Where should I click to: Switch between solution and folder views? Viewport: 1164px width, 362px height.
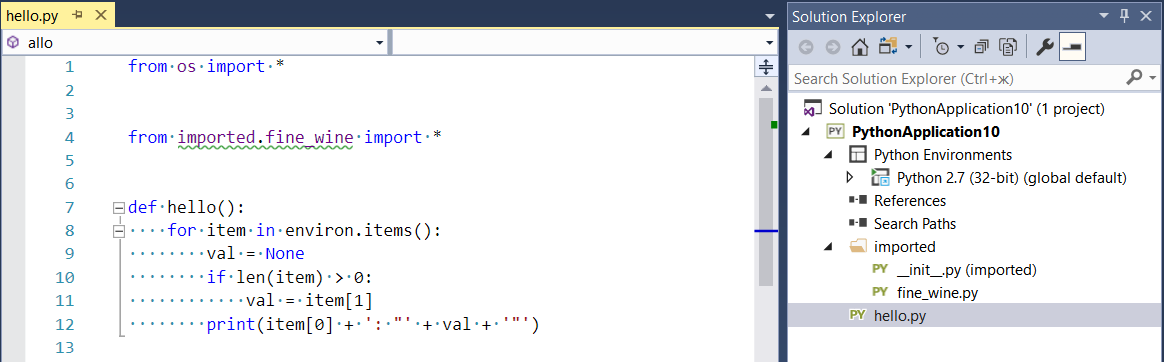coord(888,47)
